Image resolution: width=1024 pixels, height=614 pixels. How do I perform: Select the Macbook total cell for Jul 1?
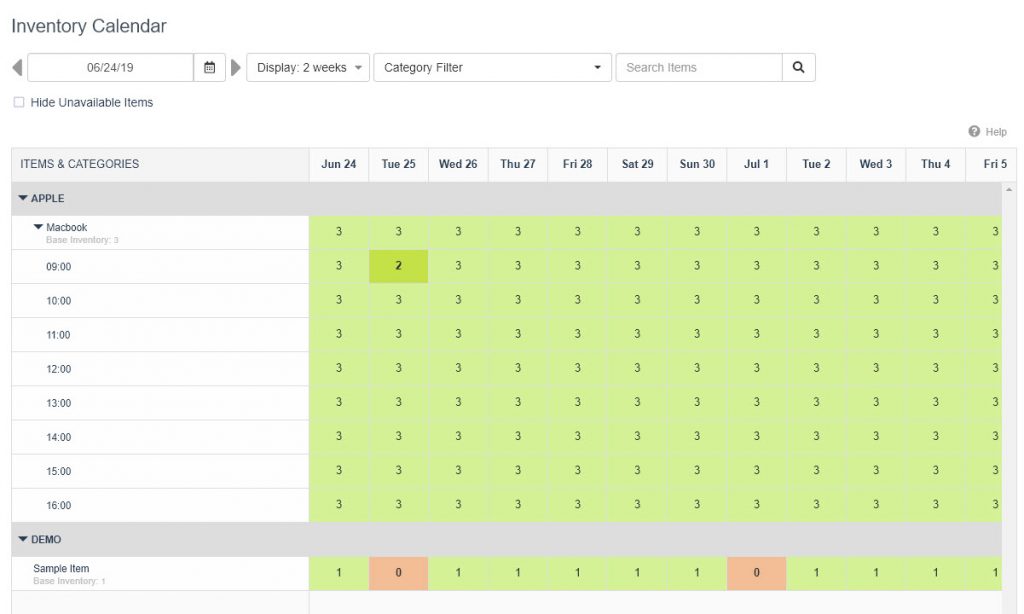756,231
